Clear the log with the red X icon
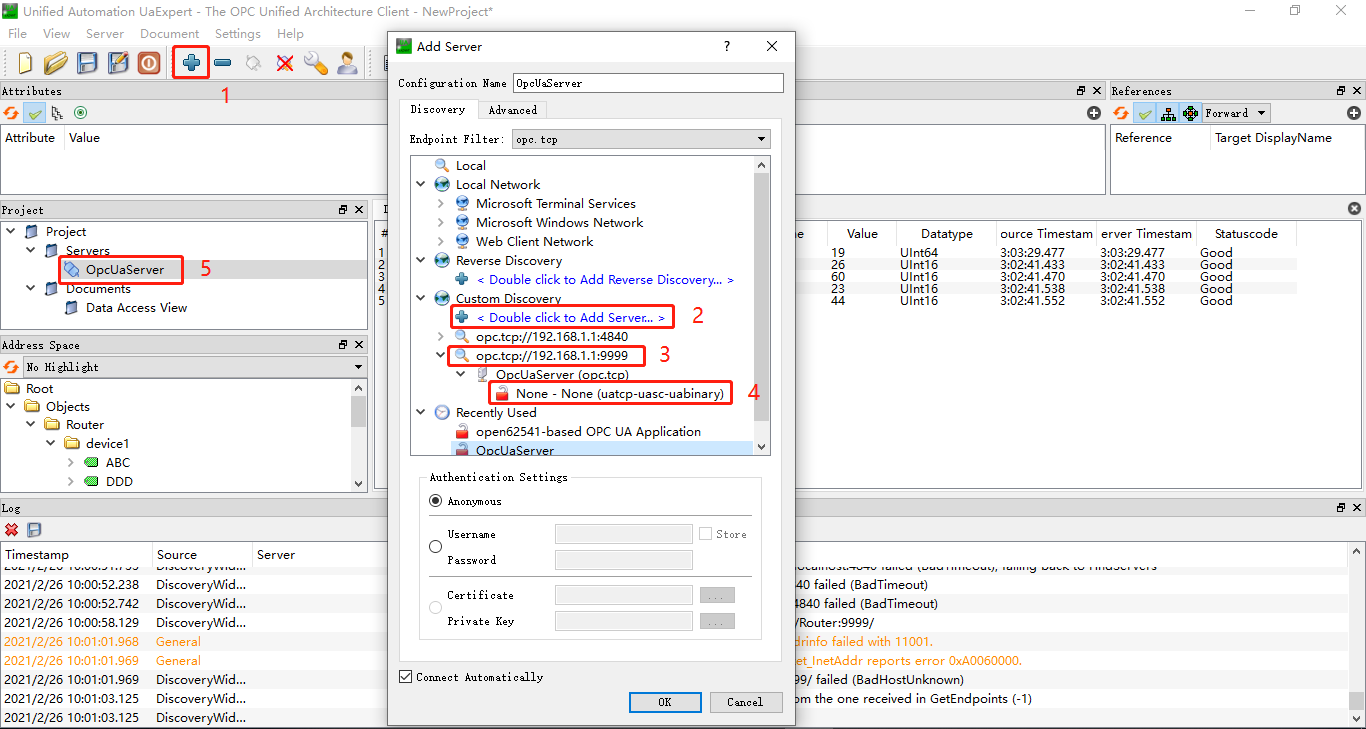The width and height of the screenshot is (1366, 729). (x=11, y=529)
